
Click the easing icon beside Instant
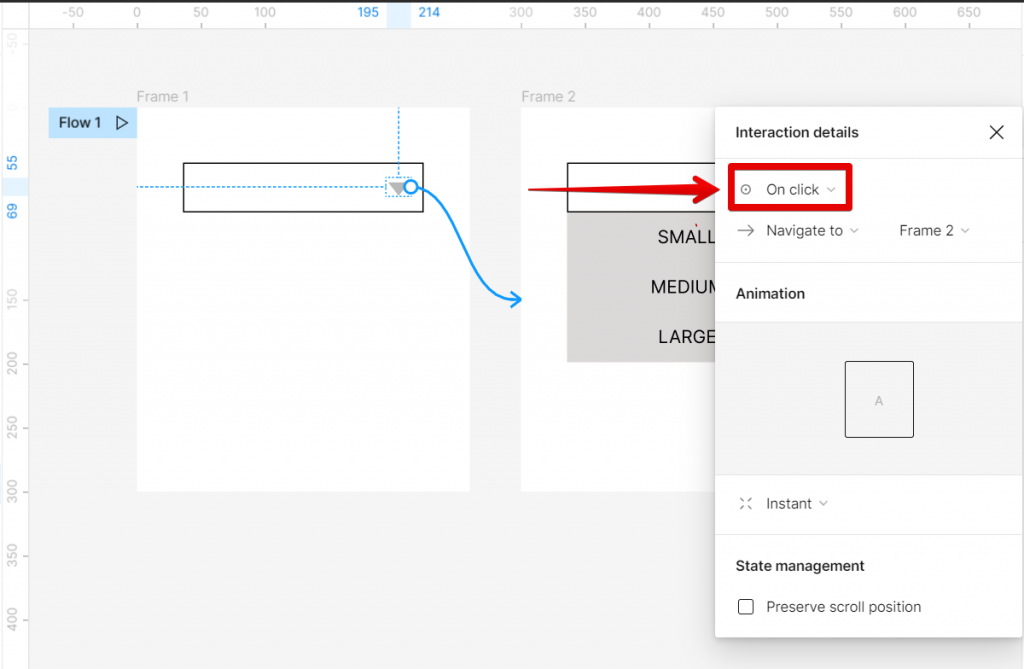tap(745, 503)
